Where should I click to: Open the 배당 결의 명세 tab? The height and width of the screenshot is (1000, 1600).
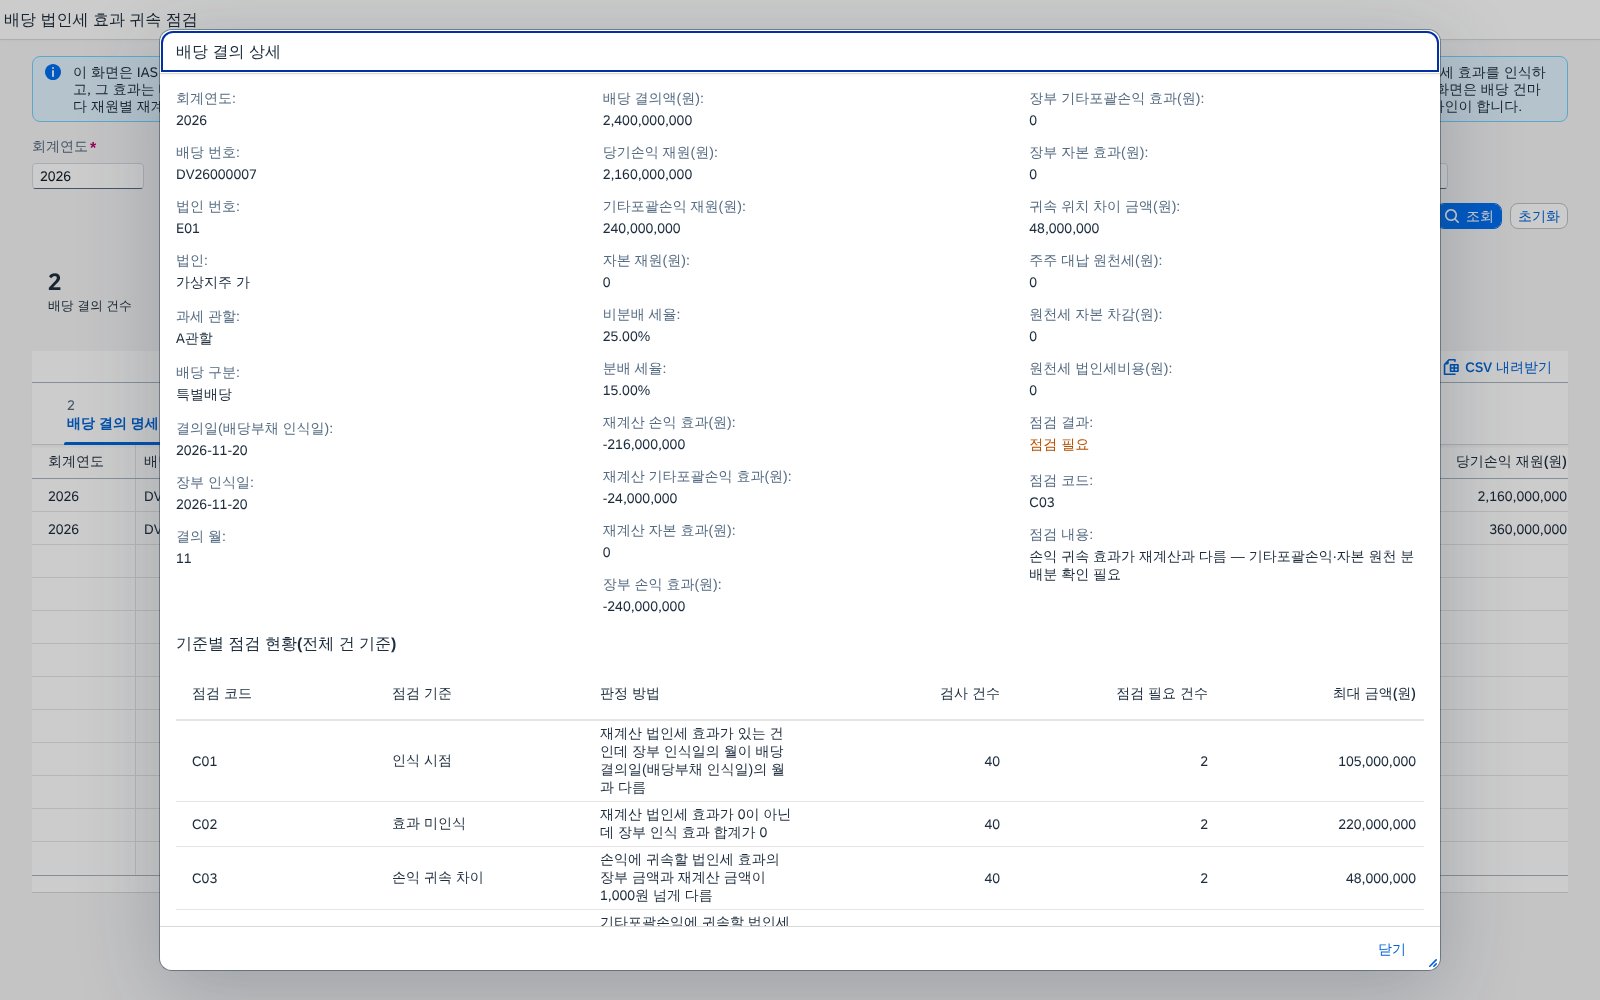[112, 423]
